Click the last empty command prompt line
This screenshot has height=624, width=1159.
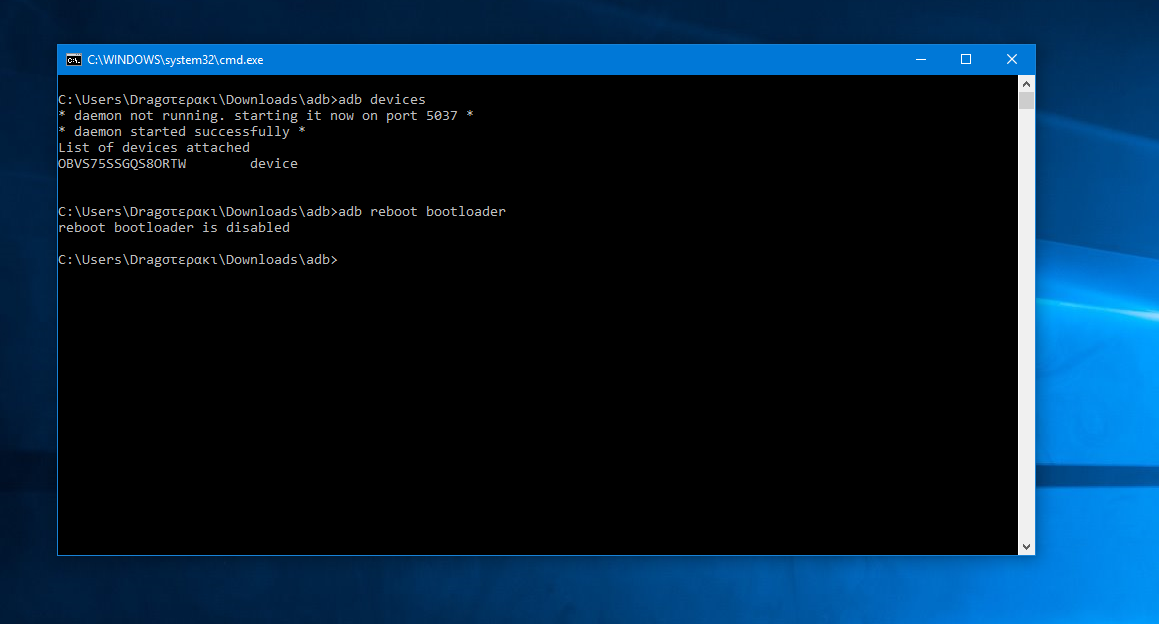pyautogui.click(x=197, y=260)
